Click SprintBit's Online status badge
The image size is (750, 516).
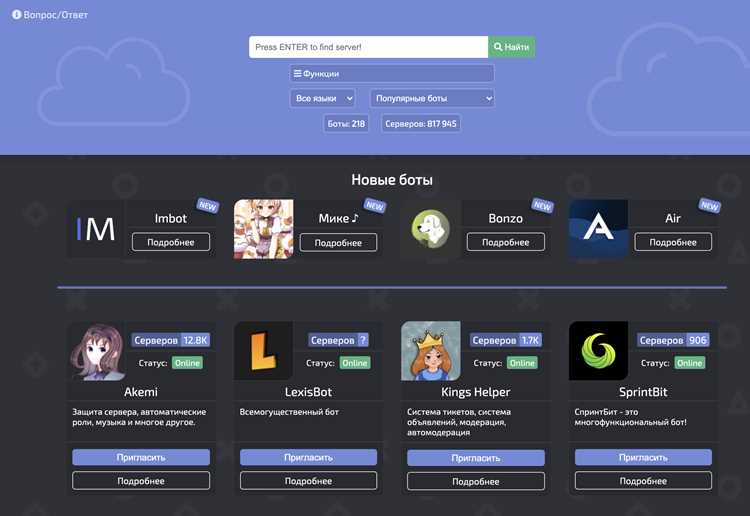point(689,363)
